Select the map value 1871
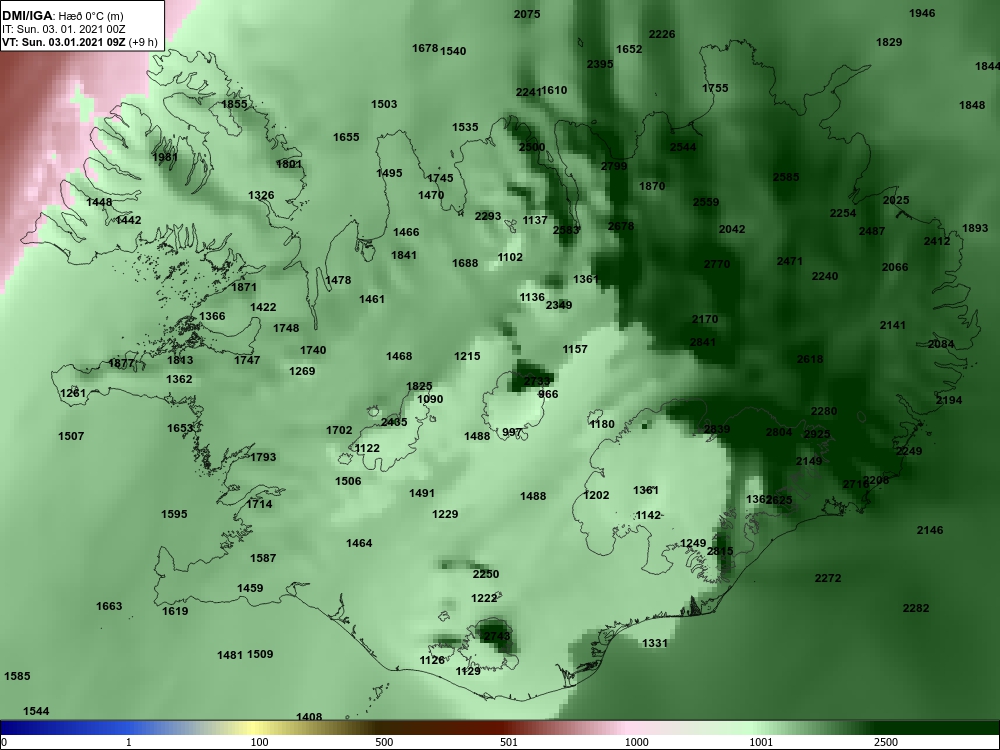This screenshot has width=1000, height=750. 244,287
